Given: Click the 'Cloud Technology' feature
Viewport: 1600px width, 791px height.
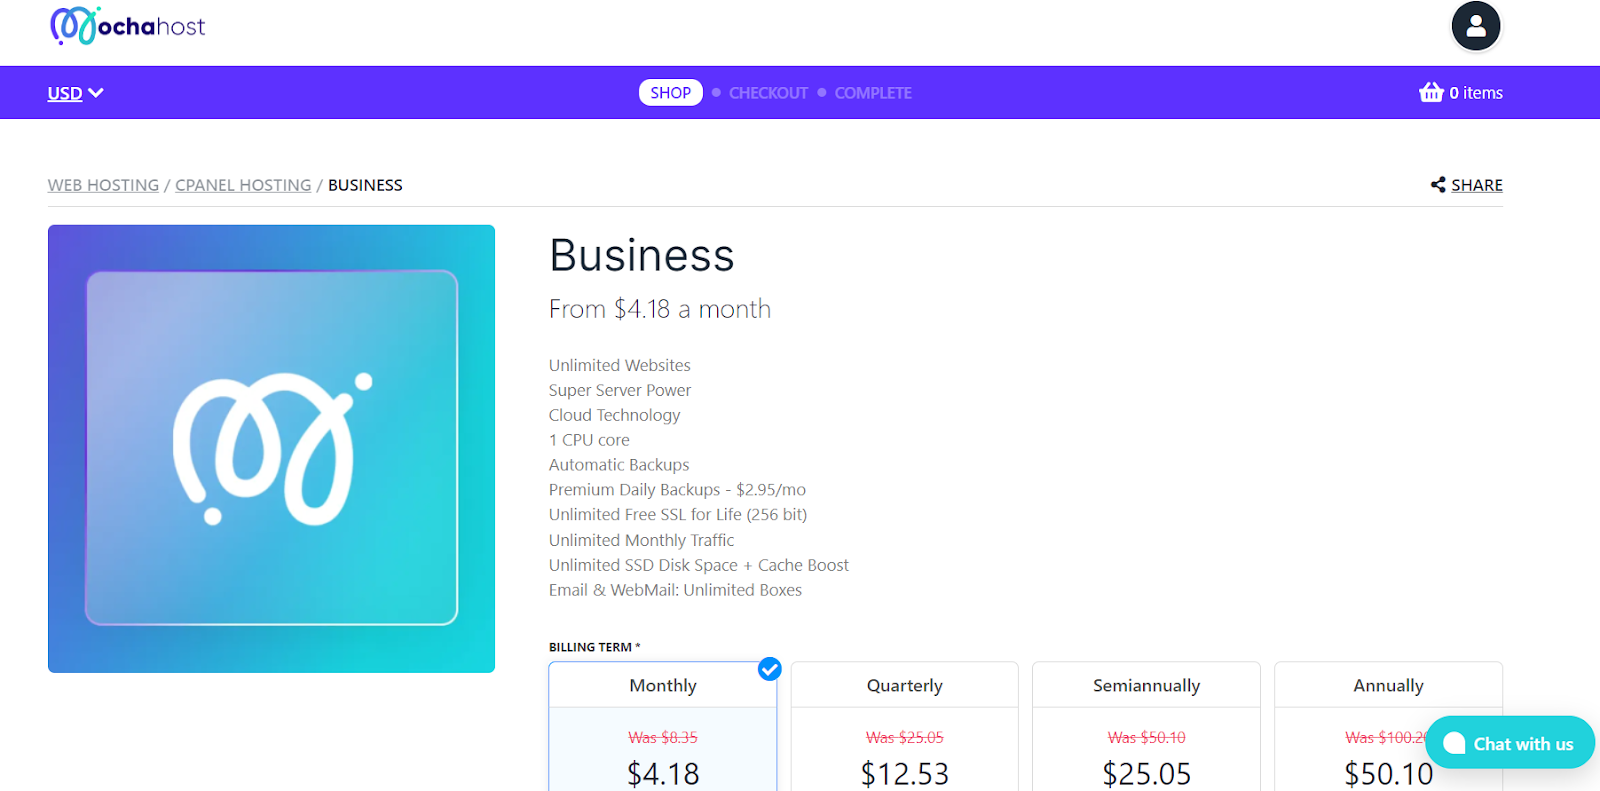Looking at the screenshot, I should pyautogui.click(x=614, y=415).
